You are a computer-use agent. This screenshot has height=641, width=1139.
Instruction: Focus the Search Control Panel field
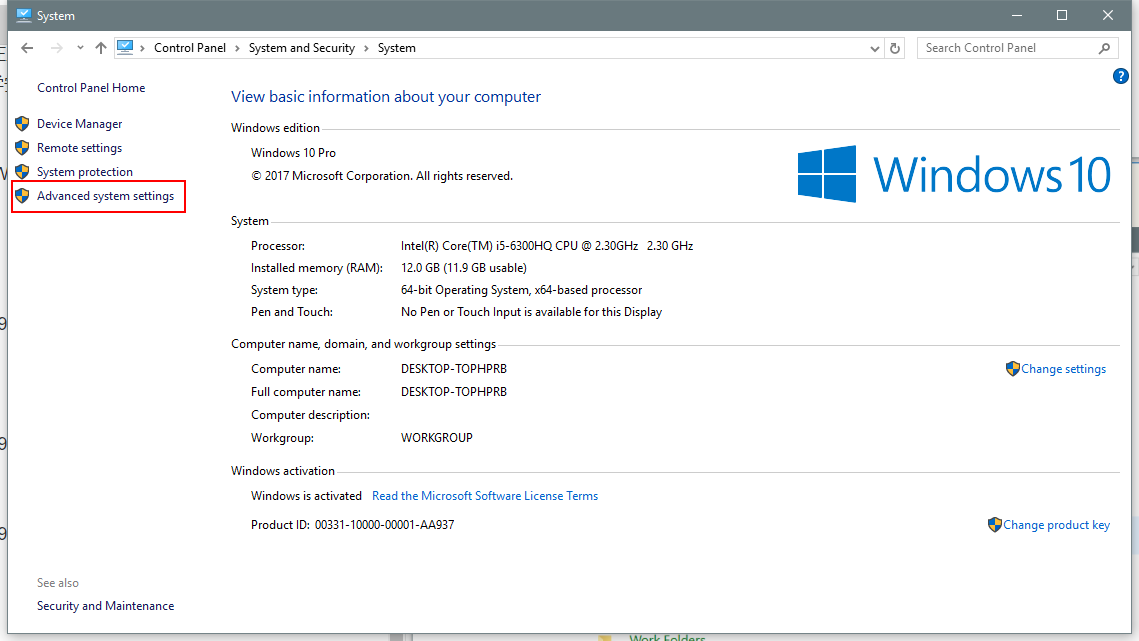[x=1018, y=48]
